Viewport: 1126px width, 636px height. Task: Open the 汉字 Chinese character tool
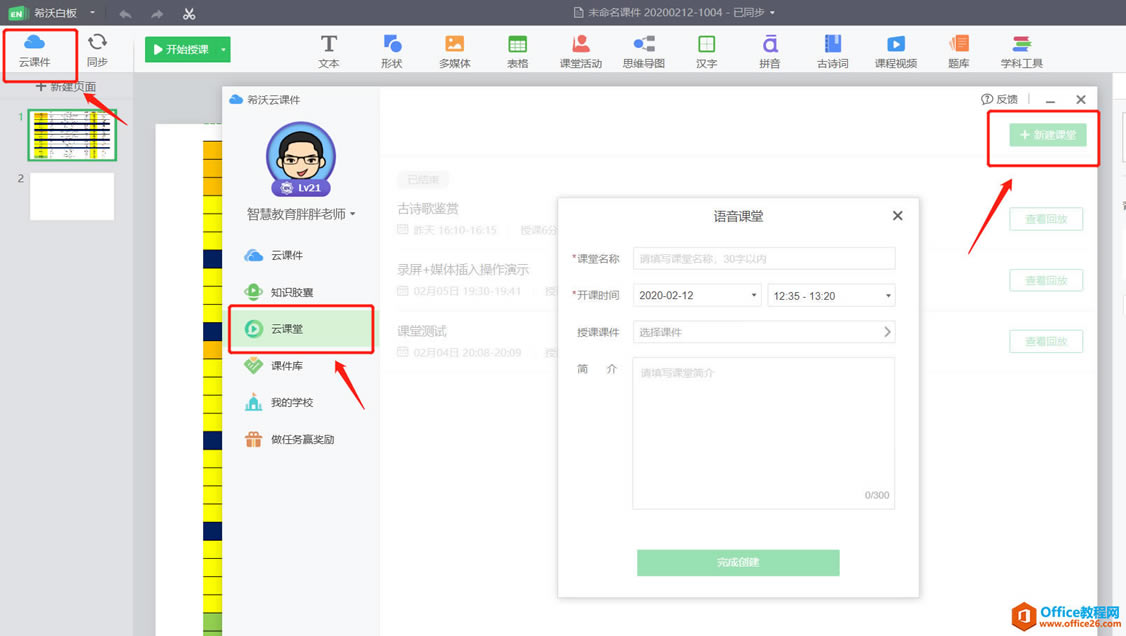pos(707,52)
